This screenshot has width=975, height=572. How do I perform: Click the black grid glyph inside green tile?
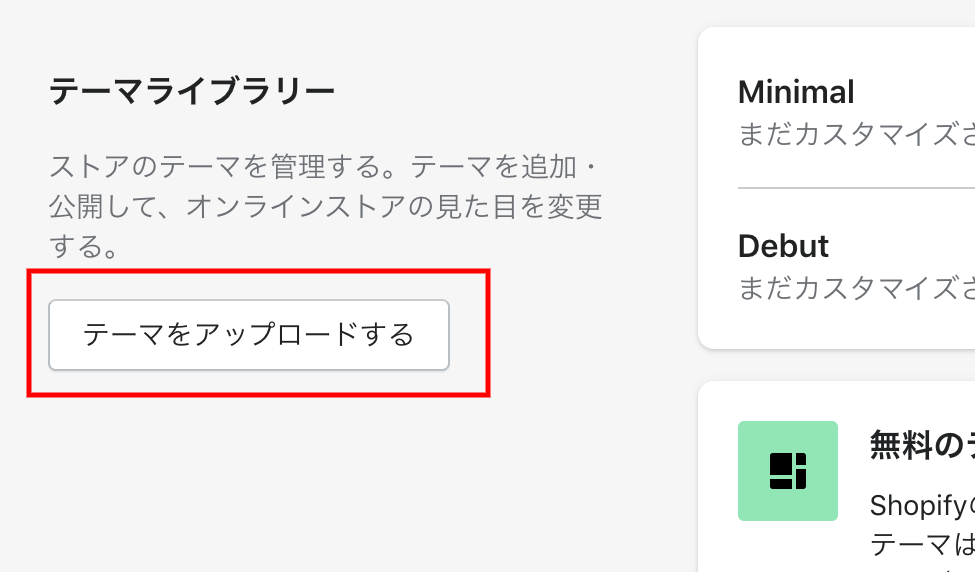788,471
